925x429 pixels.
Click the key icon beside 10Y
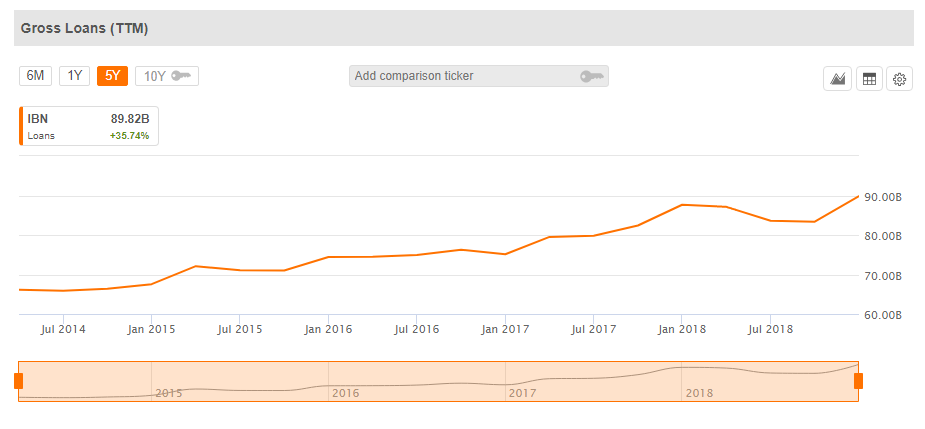pos(181,76)
